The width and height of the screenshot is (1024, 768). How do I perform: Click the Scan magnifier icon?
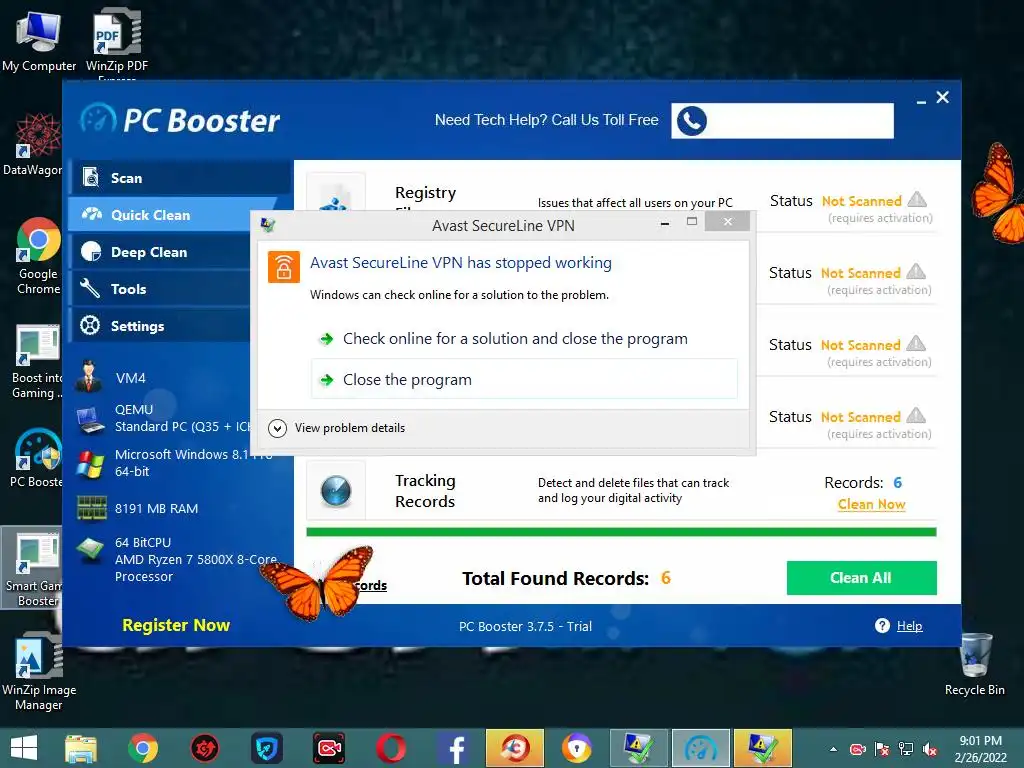click(91, 177)
